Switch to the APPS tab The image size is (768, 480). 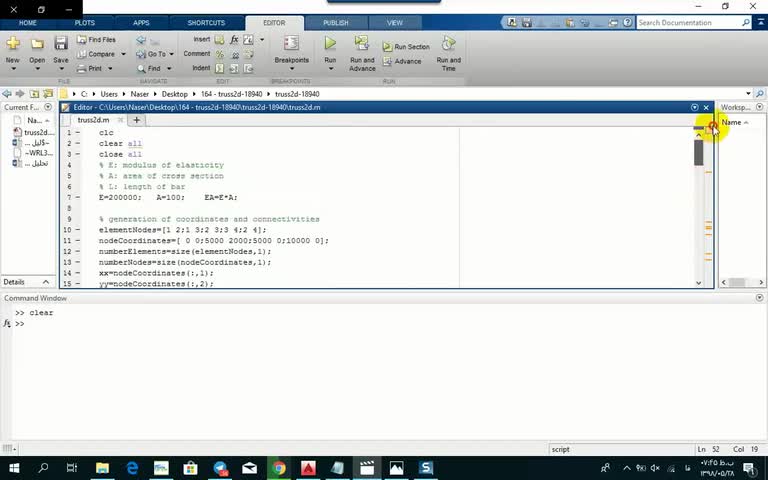(141, 23)
